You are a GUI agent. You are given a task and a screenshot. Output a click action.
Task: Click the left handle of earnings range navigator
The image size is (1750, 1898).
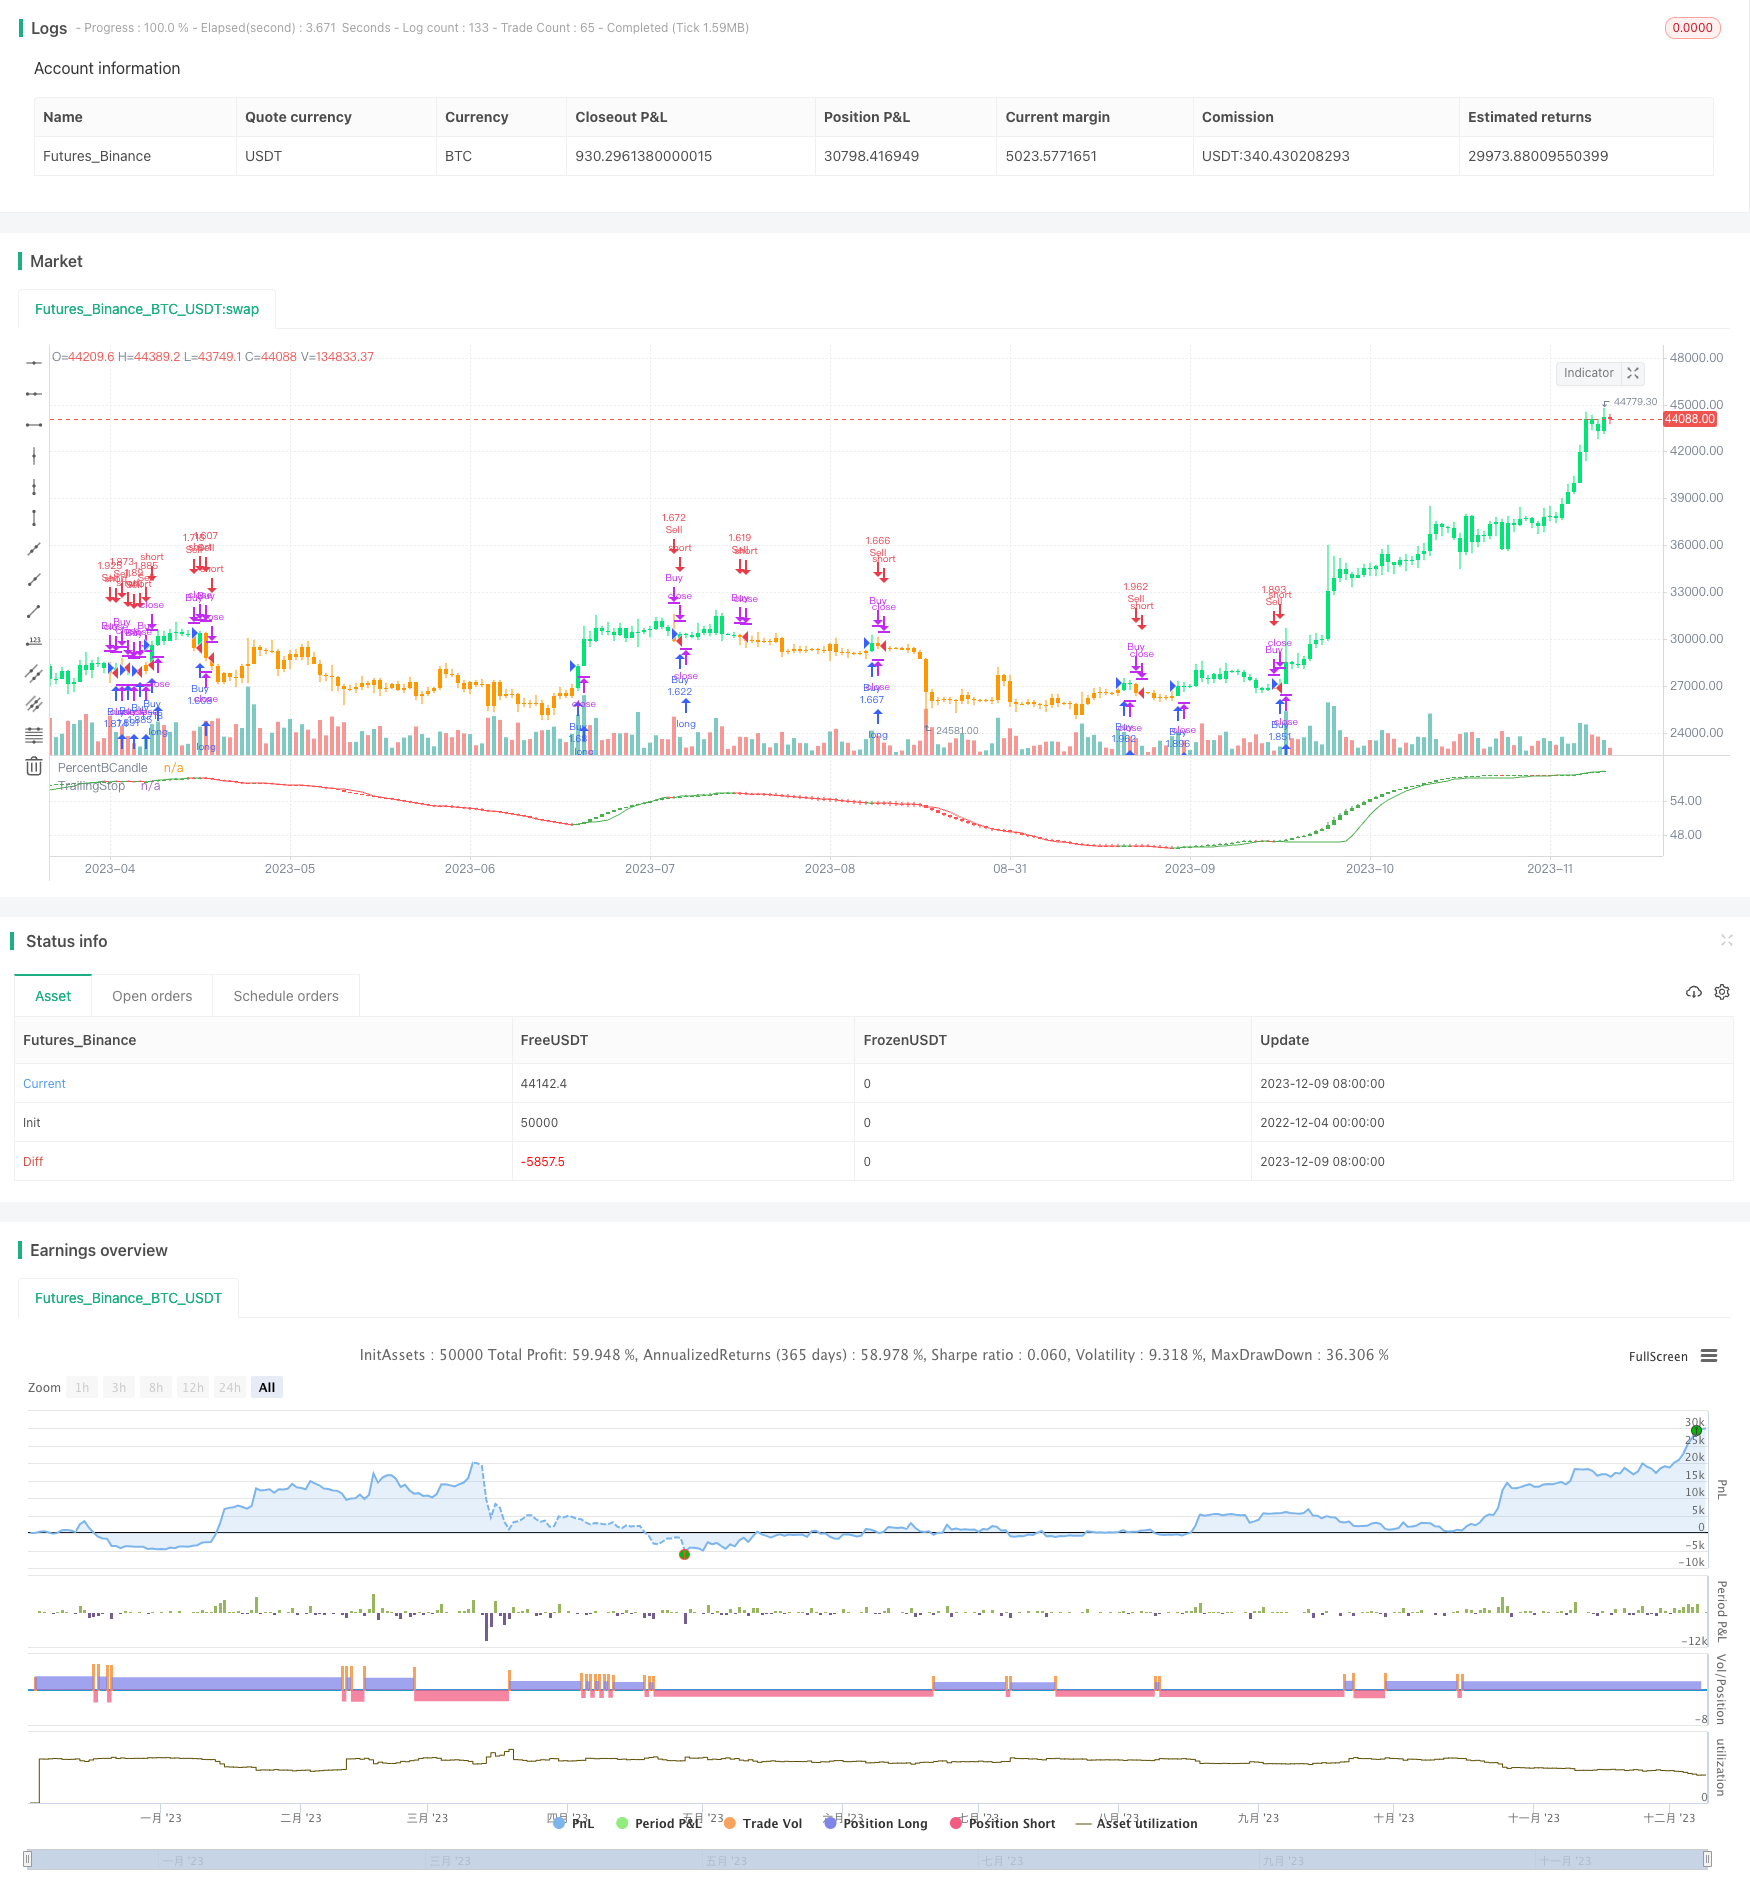28,1859
